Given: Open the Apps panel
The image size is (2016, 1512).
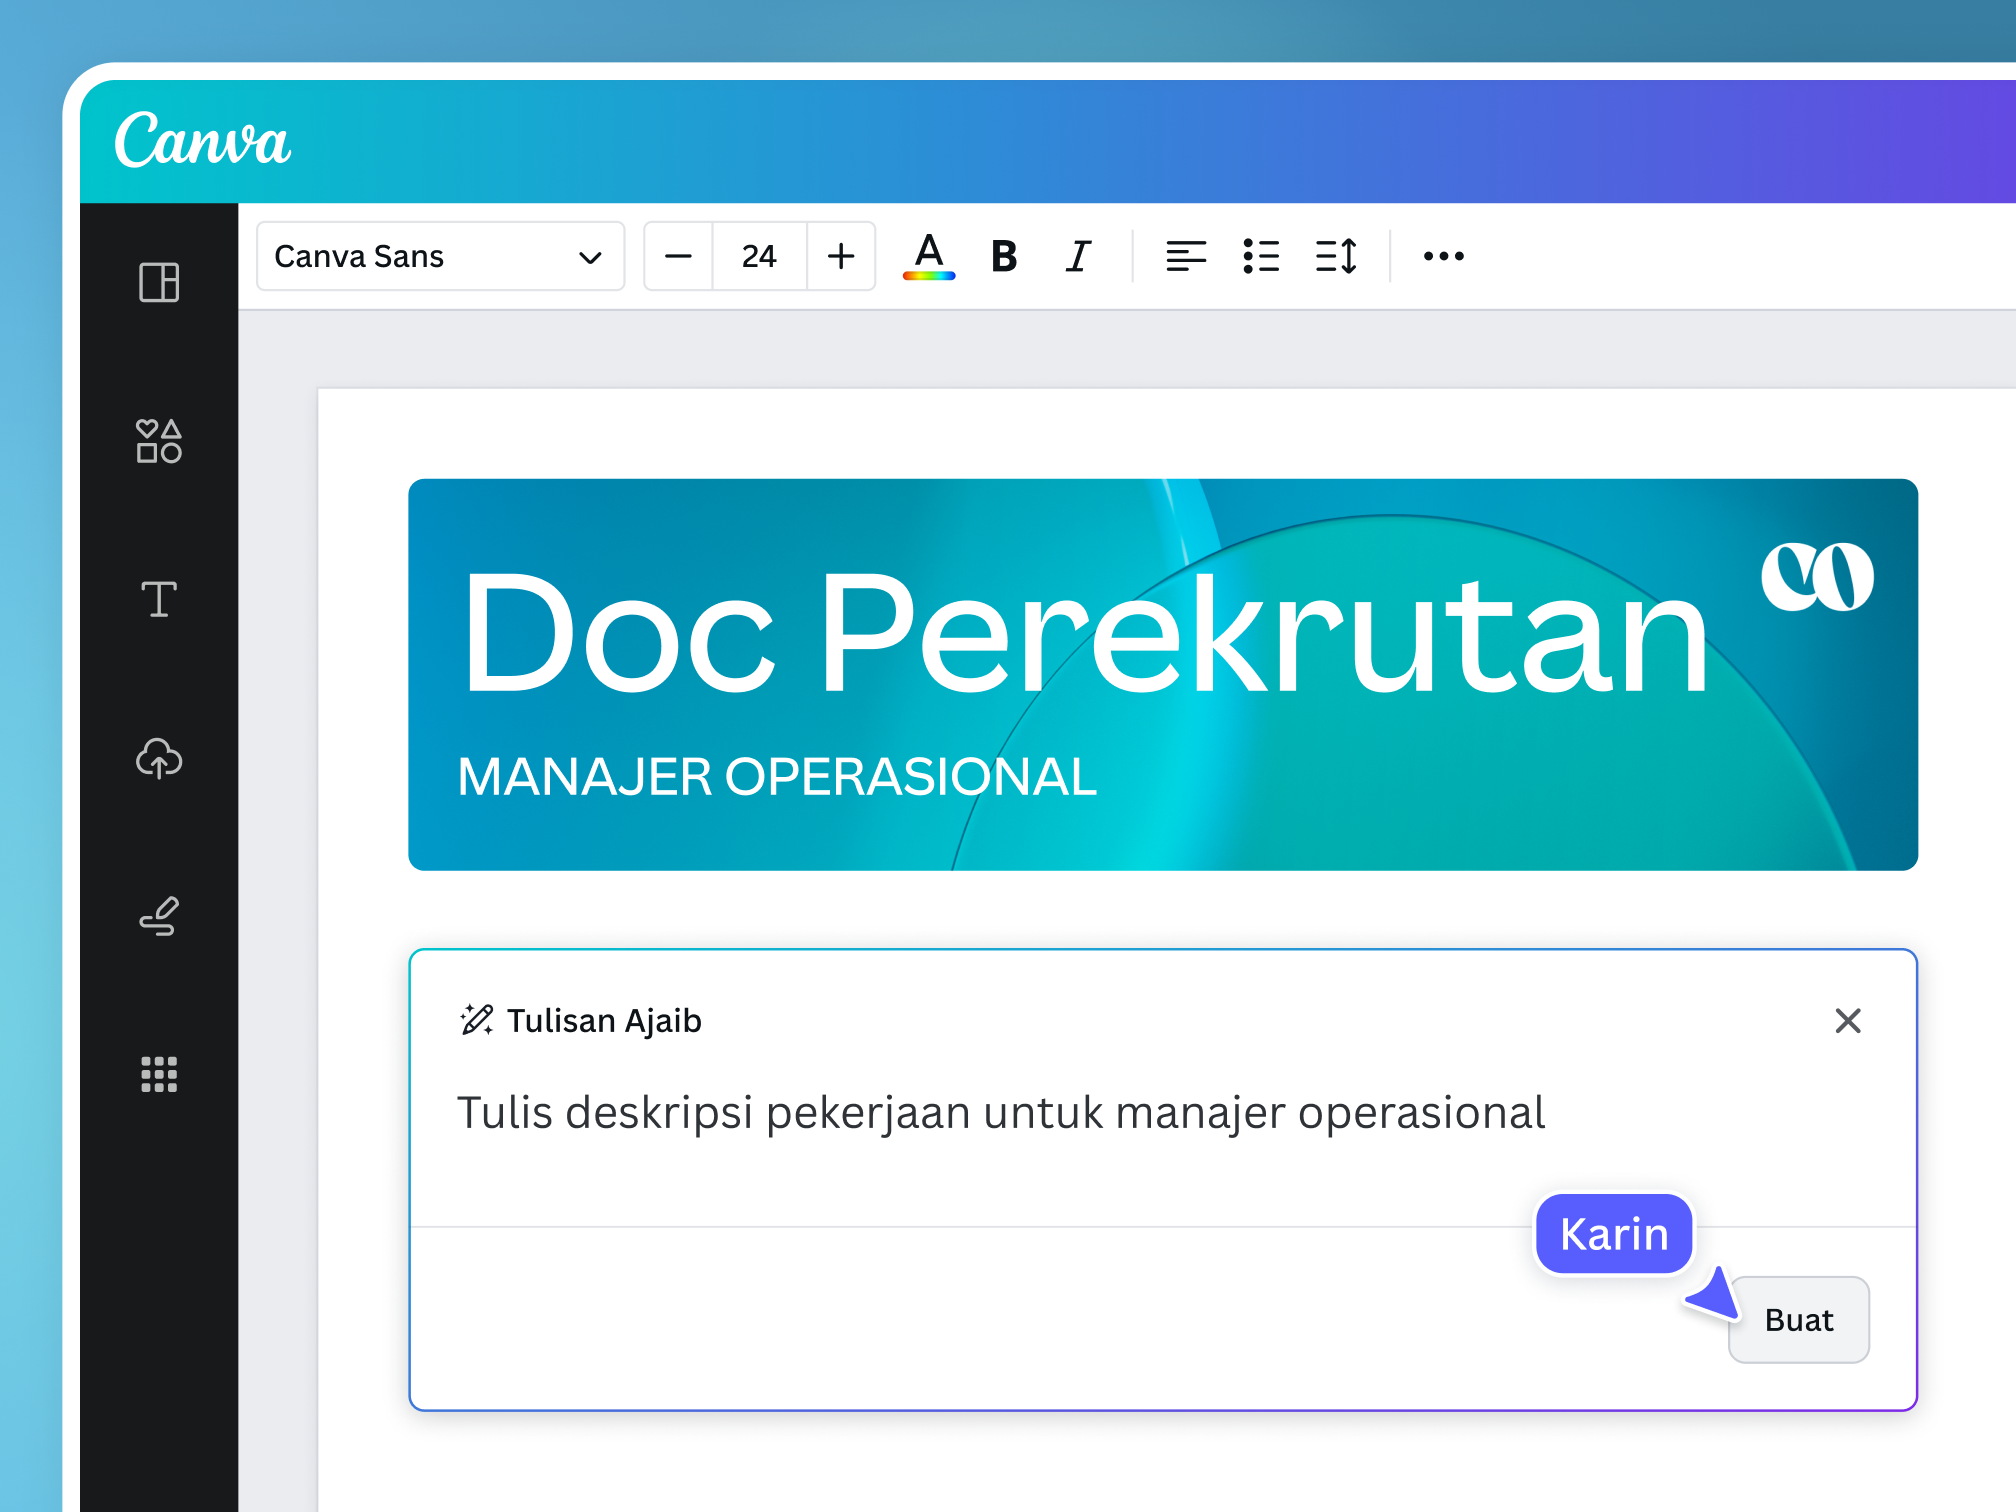Looking at the screenshot, I should pyautogui.click(x=158, y=1075).
